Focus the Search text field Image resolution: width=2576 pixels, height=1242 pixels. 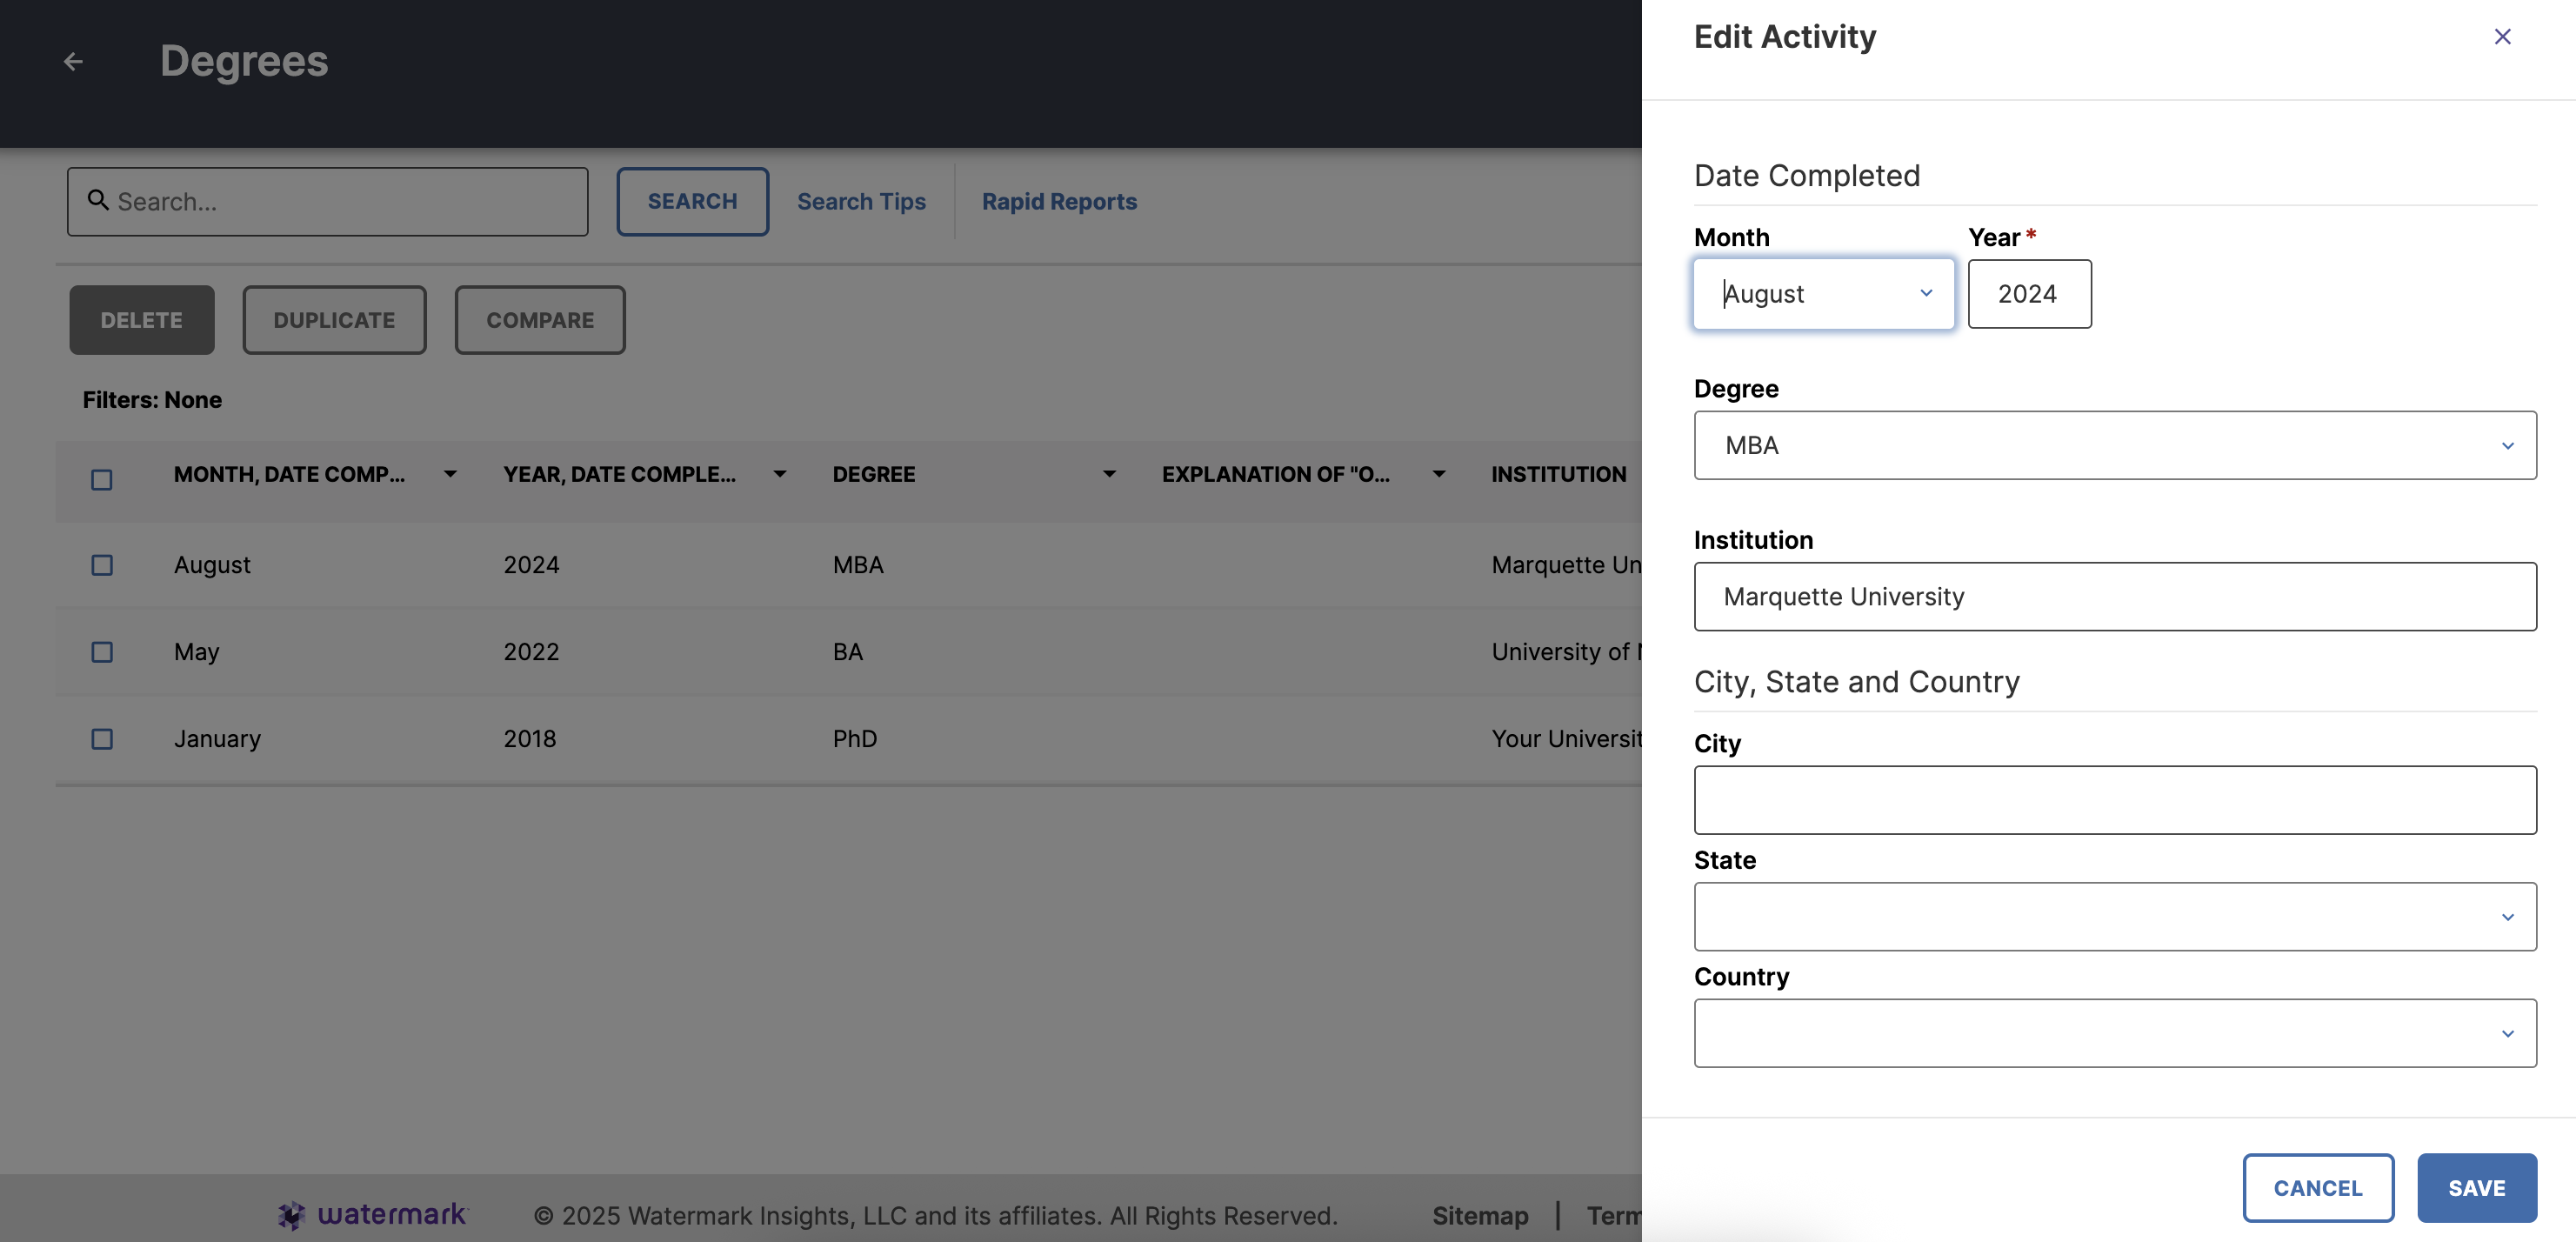tap(328, 202)
